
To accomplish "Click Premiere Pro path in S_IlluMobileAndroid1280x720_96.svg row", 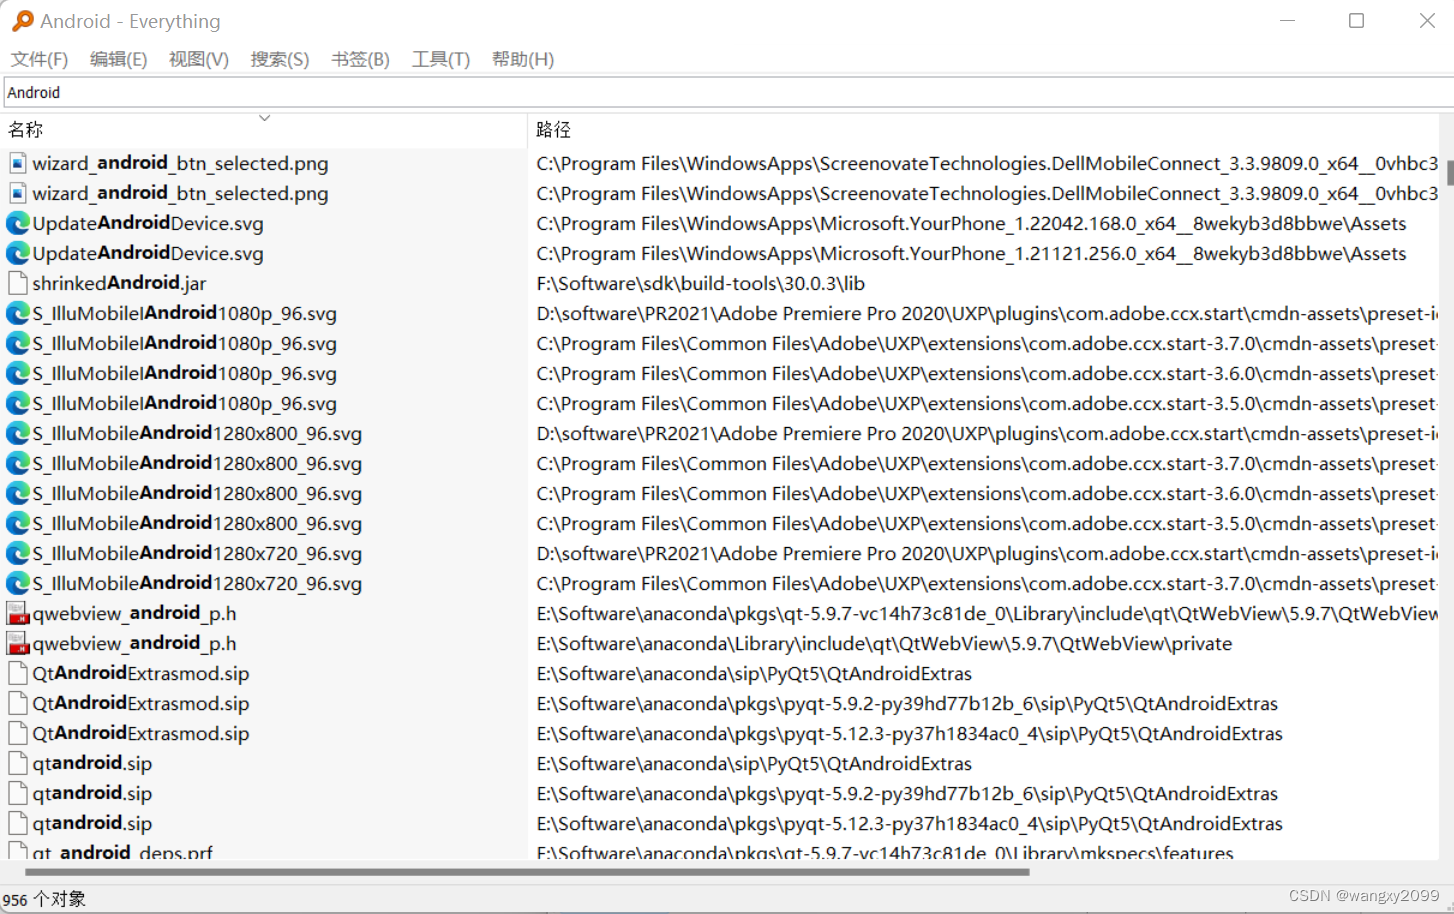I will tap(987, 553).
